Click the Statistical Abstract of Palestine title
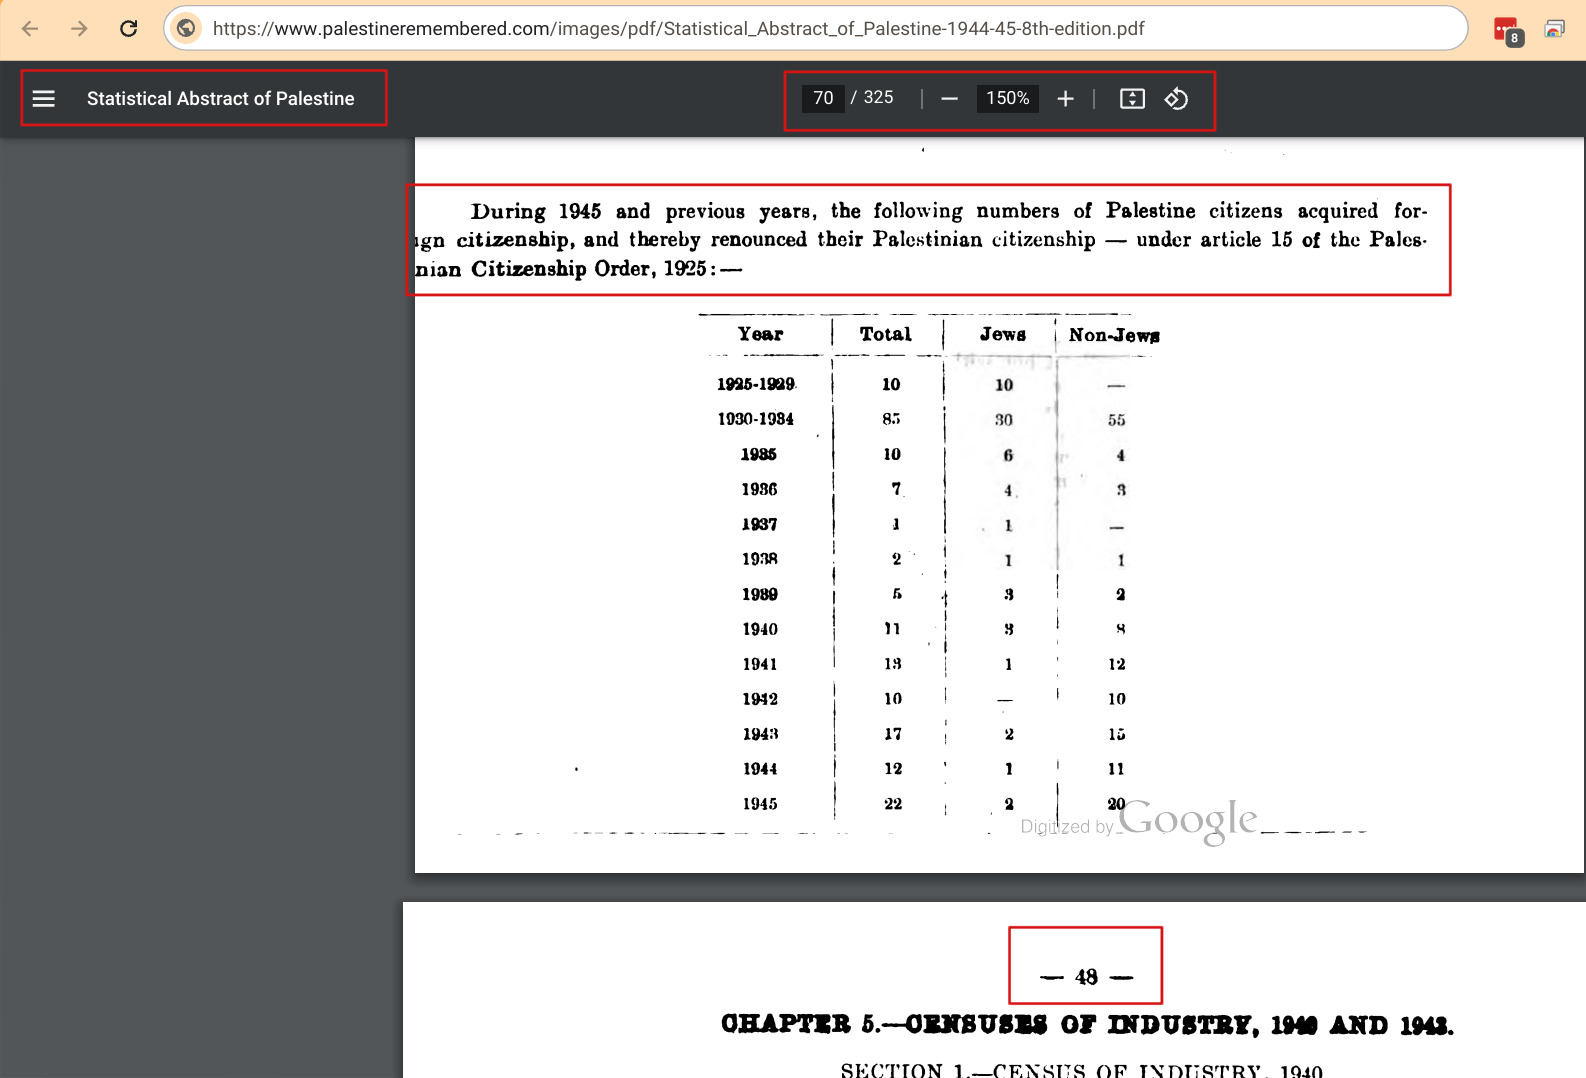 click(220, 99)
